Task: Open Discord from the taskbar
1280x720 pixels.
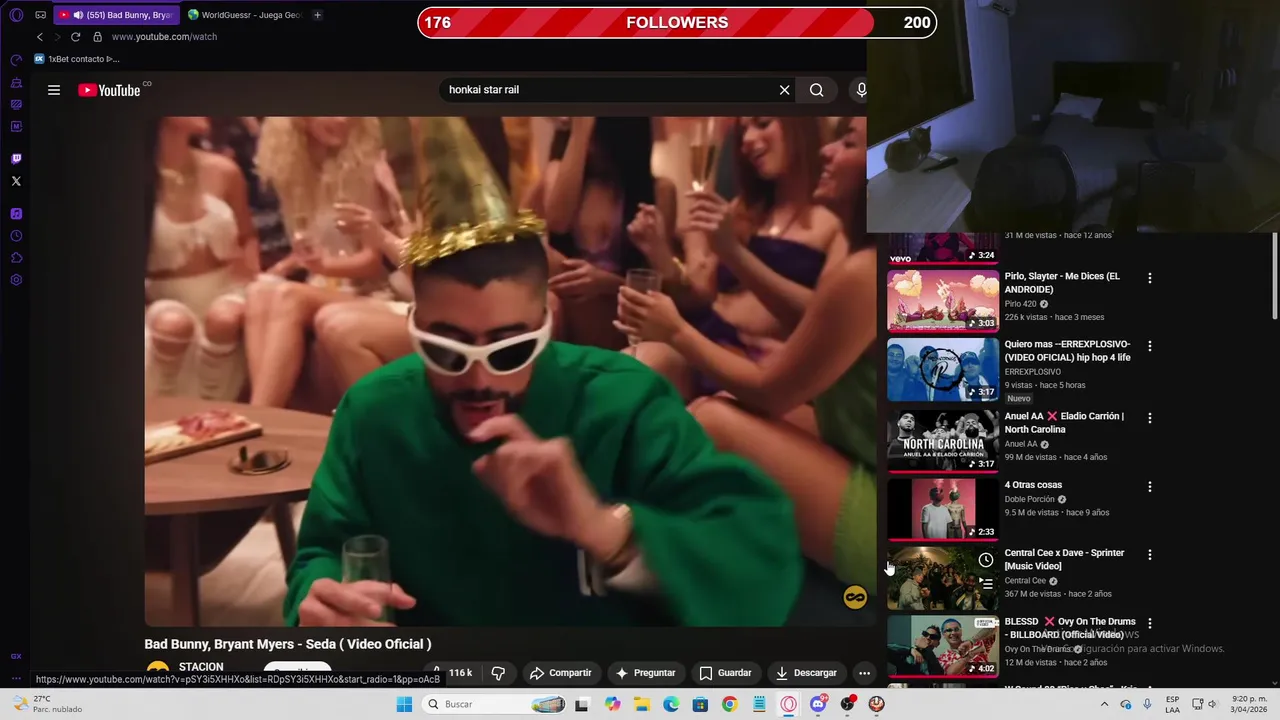Action: pyautogui.click(x=818, y=704)
